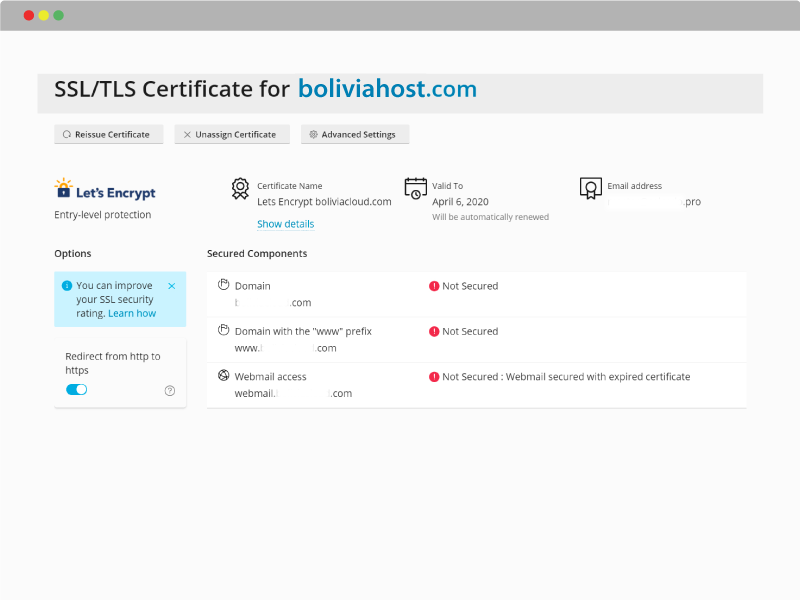Click the help question mark icon
This screenshot has width=800, height=600.
coord(170,391)
